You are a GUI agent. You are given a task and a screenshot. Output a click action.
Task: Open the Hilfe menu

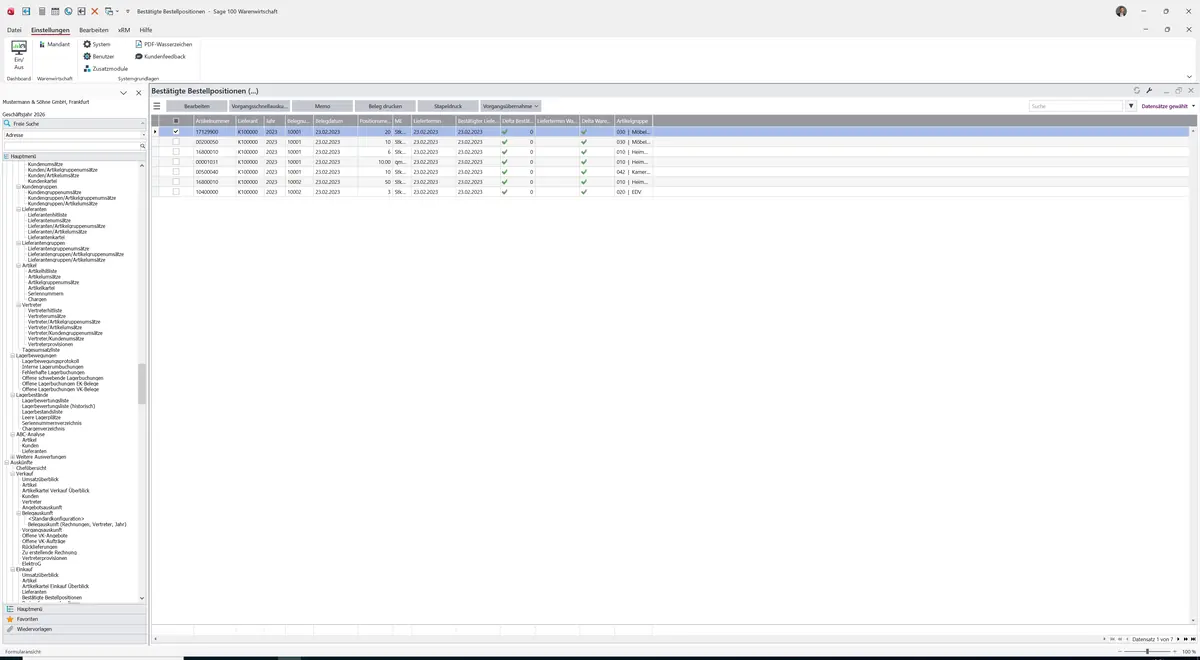click(146, 30)
